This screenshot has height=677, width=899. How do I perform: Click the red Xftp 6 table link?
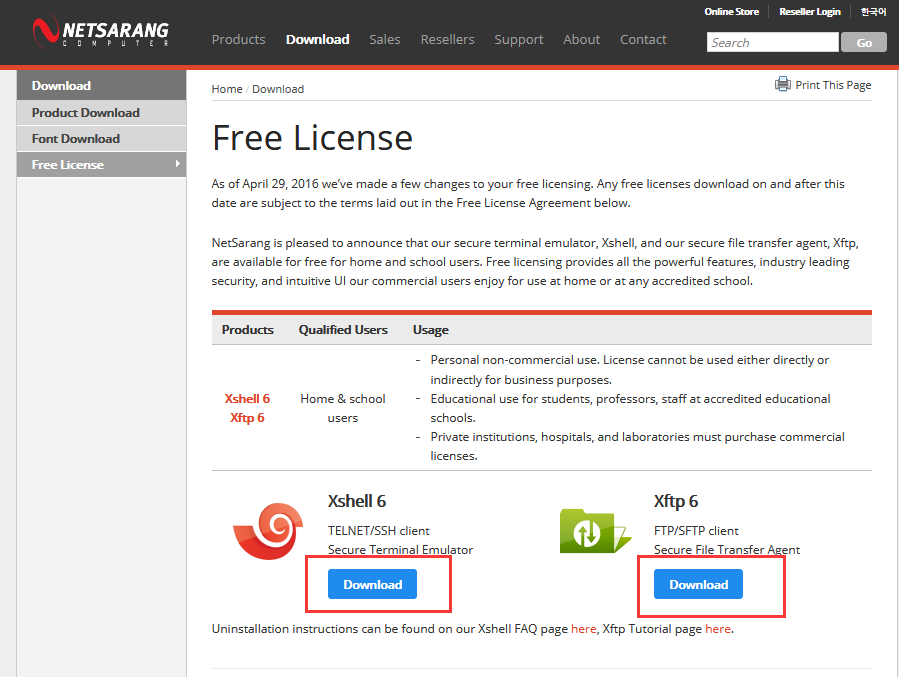click(247, 417)
